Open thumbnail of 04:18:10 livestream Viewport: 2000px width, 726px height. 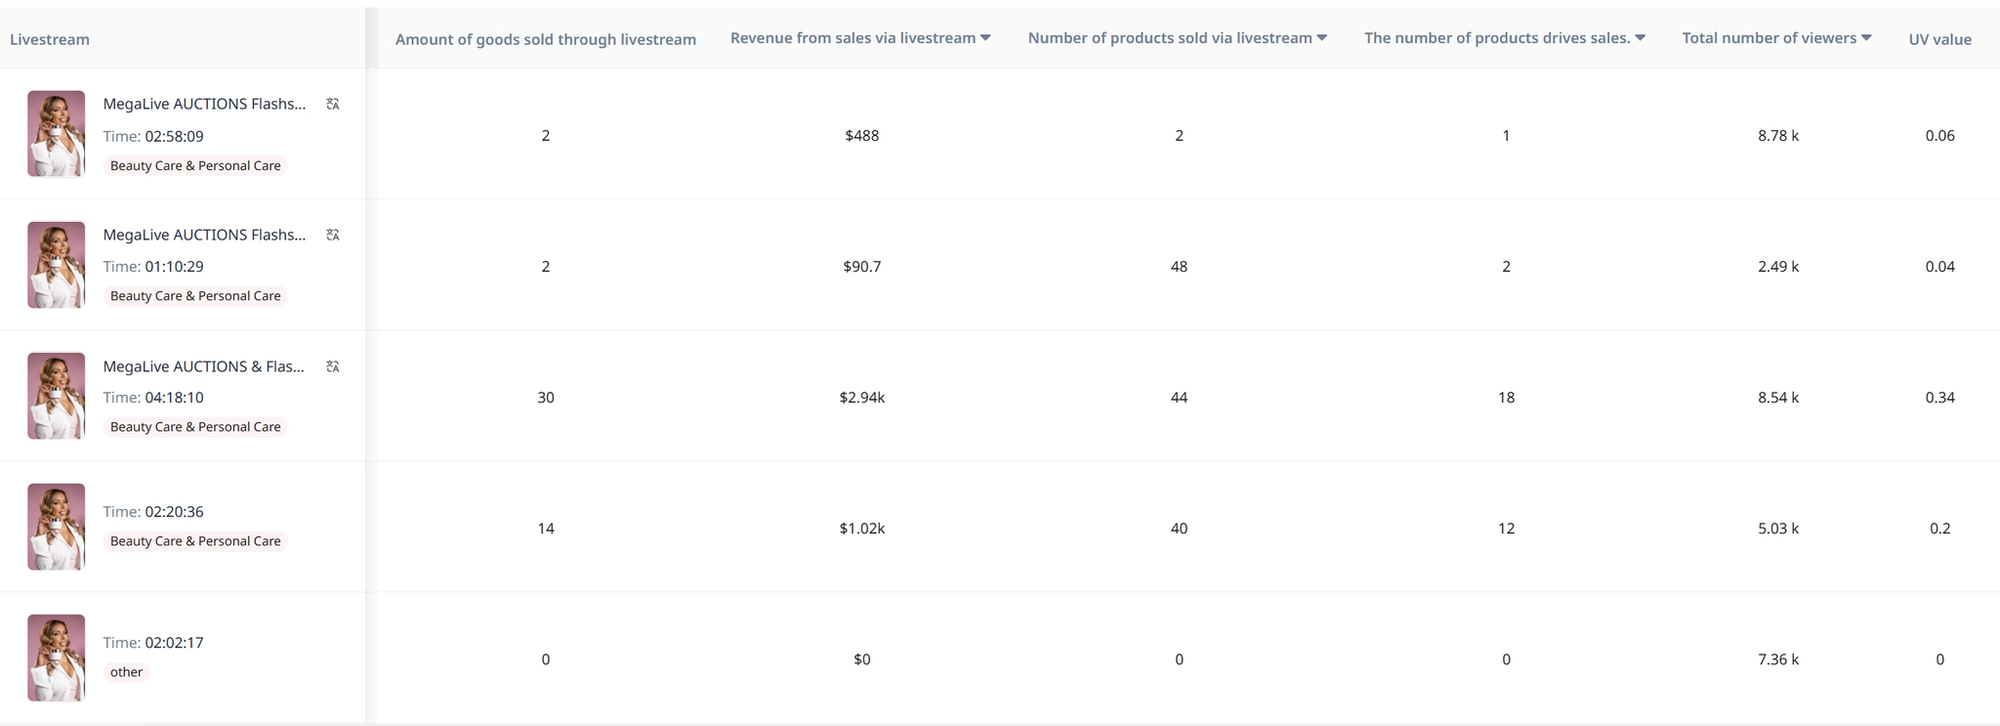[x=56, y=396]
